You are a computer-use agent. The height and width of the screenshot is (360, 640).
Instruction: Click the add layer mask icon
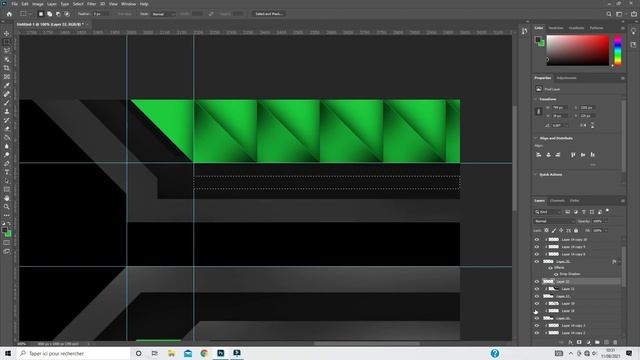pyautogui.click(x=579, y=342)
